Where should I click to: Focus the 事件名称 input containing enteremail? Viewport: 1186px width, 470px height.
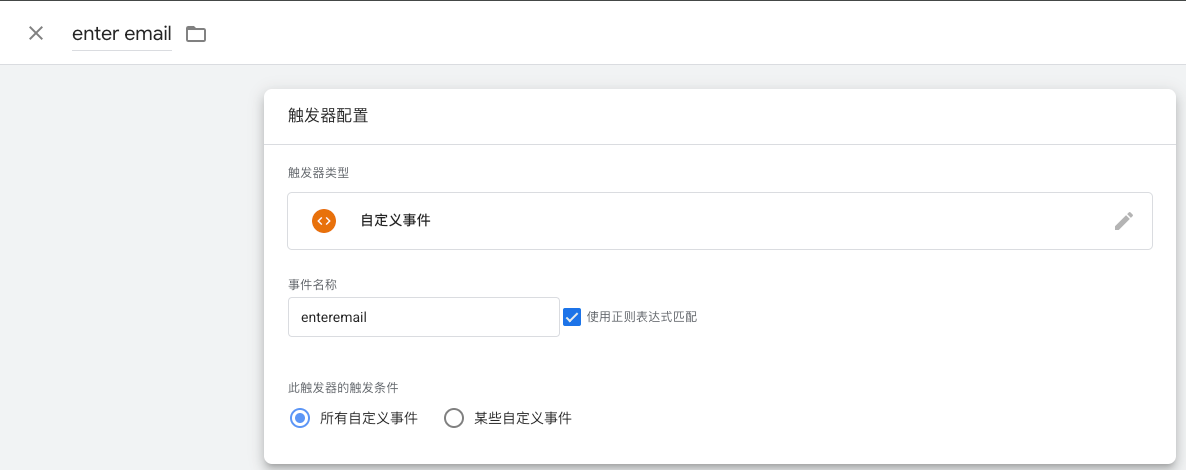pyautogui.click(x=422, y=317)
